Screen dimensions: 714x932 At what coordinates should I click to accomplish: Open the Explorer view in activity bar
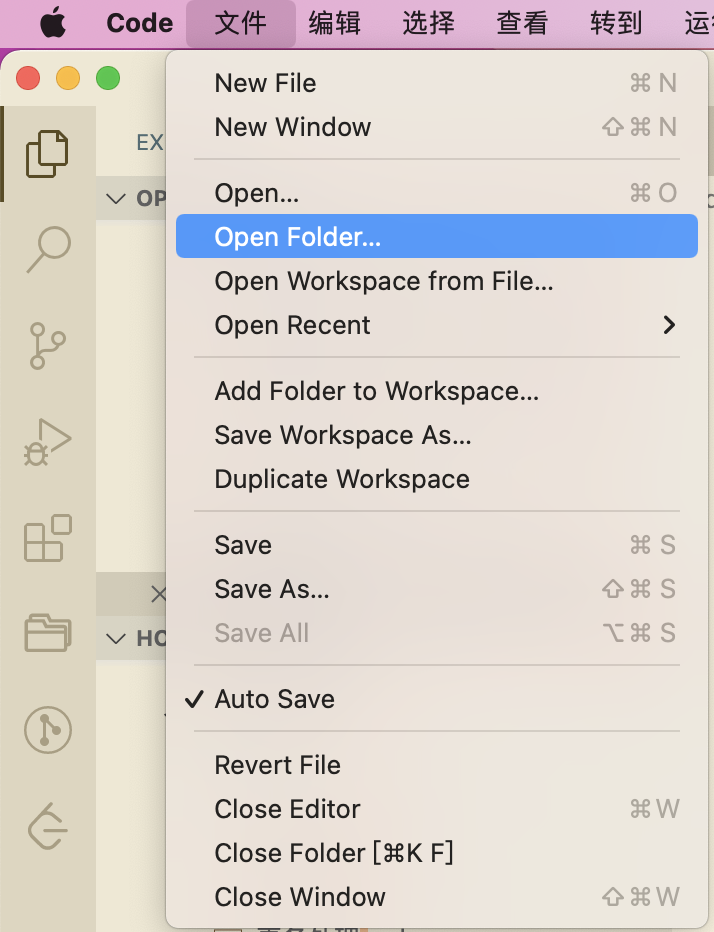pyautogui.click(x=47, y=153)
